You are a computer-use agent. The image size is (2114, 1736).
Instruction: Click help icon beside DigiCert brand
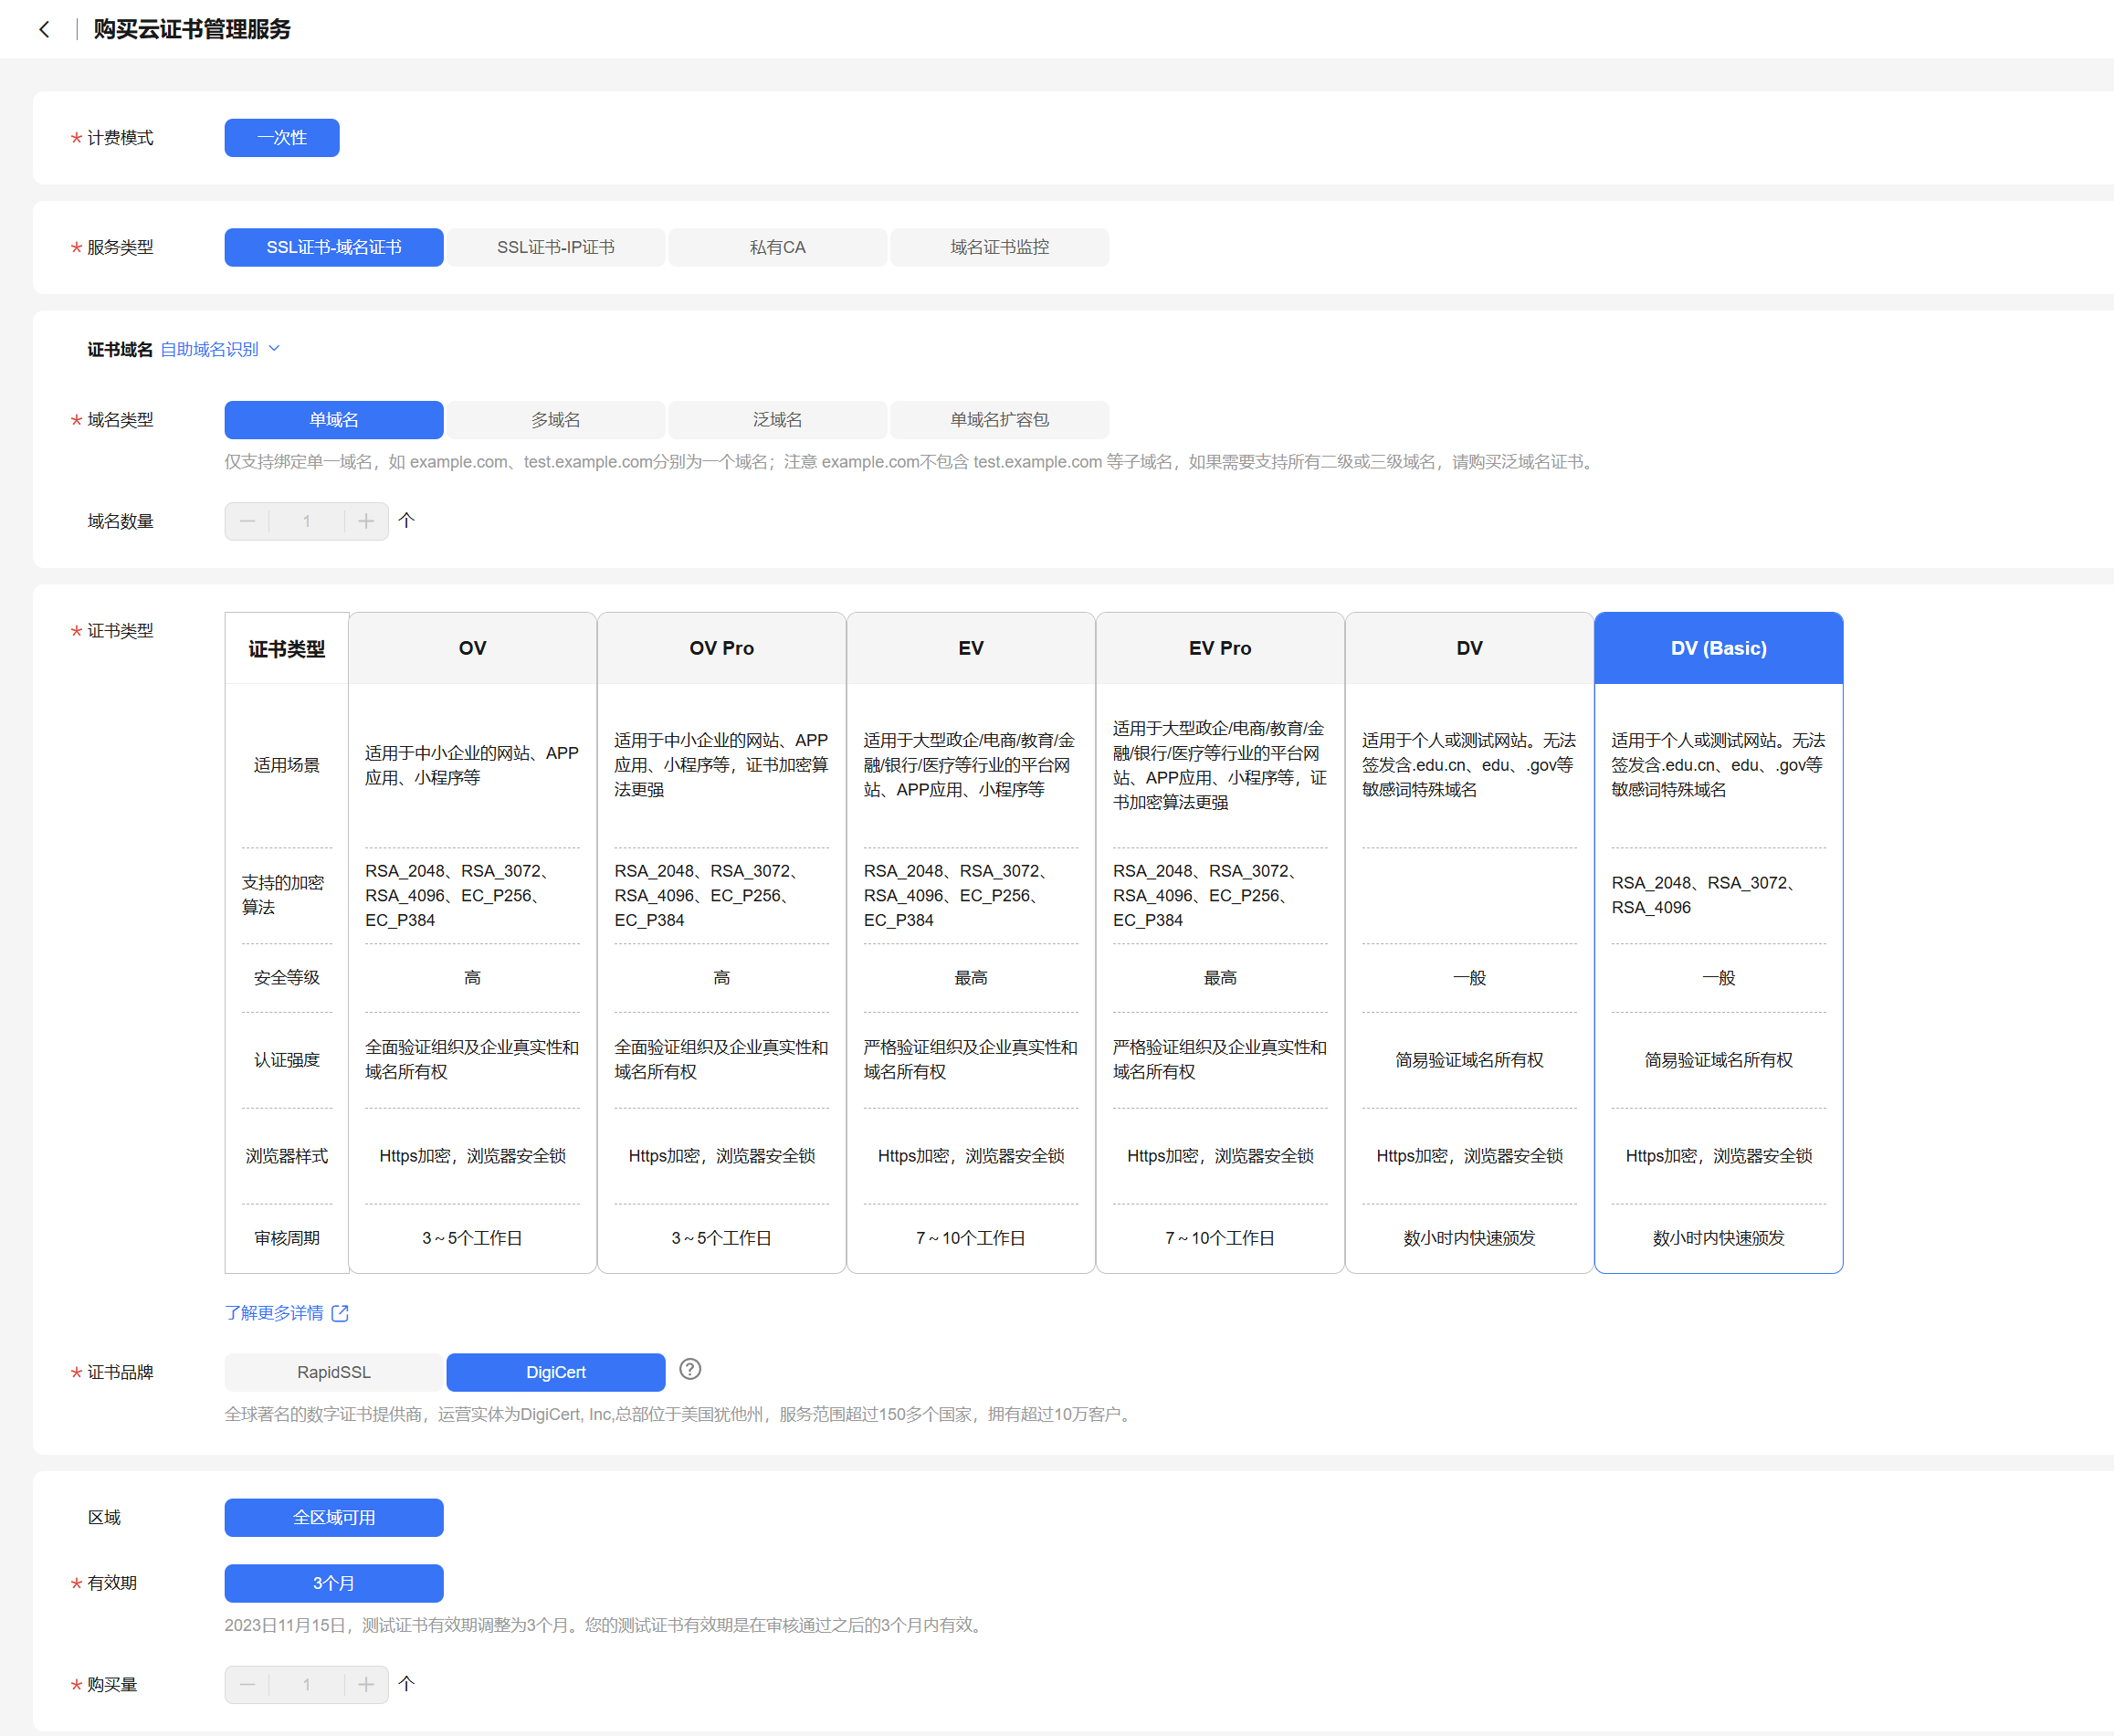tap(690, 1369)
